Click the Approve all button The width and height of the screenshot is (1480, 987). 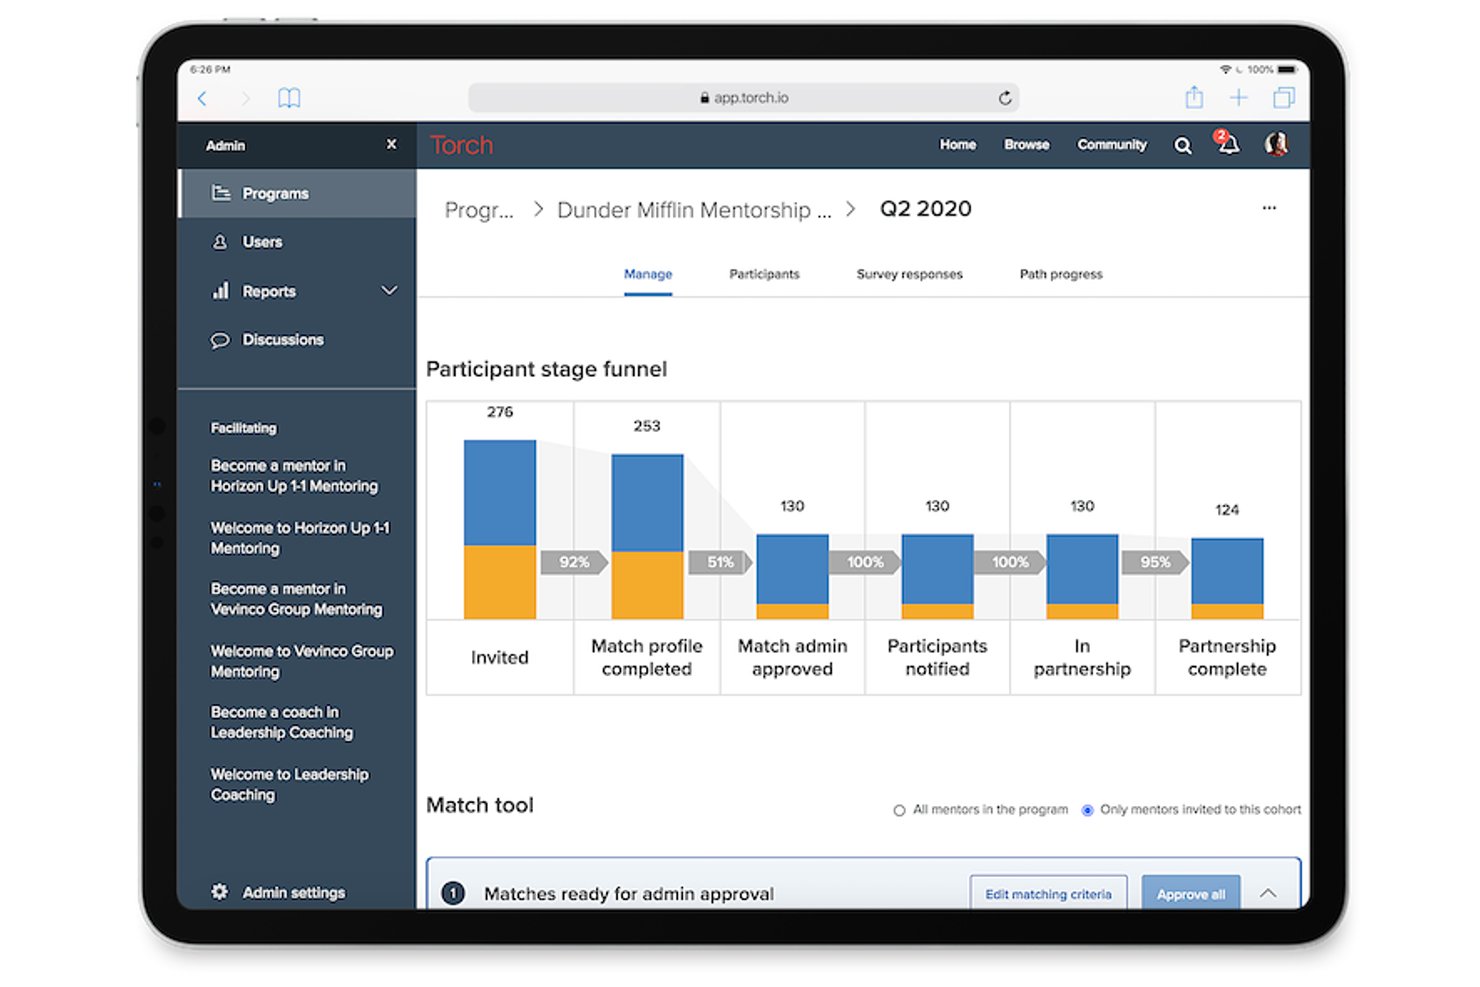[x=1190, y=893]
